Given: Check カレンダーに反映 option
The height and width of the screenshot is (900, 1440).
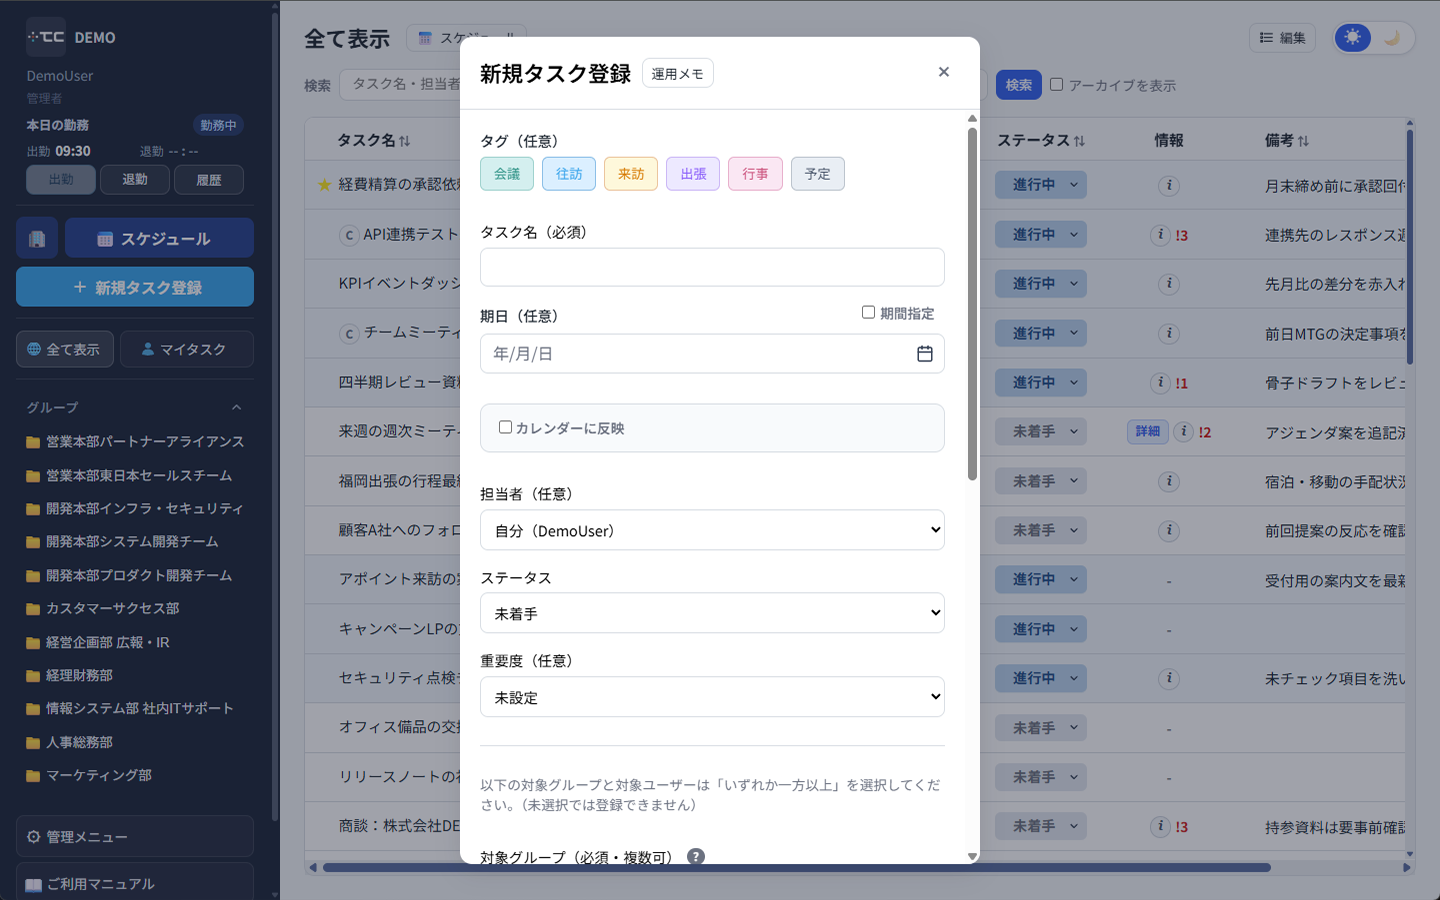Looking at the screenshot, I should click(505, 427).
